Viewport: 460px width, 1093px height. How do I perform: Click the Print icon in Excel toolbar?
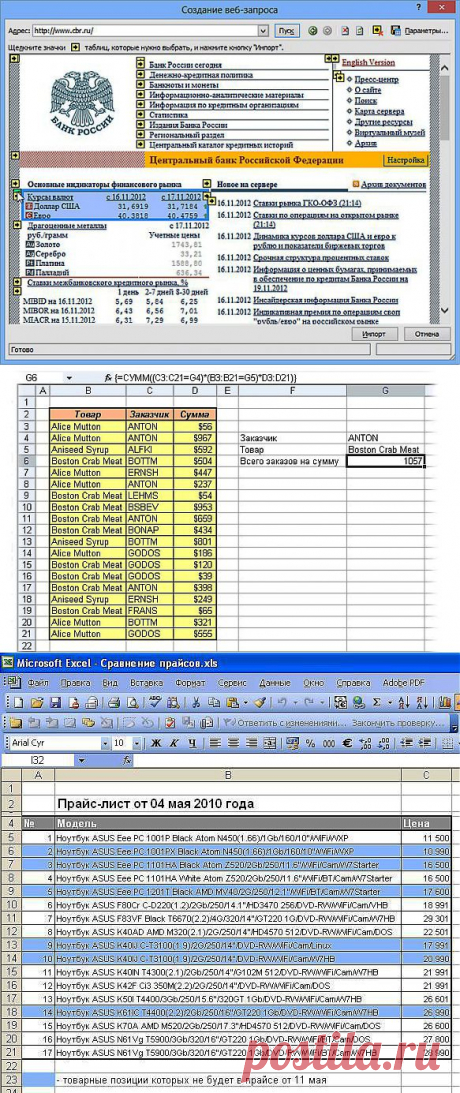click(115, 702)
